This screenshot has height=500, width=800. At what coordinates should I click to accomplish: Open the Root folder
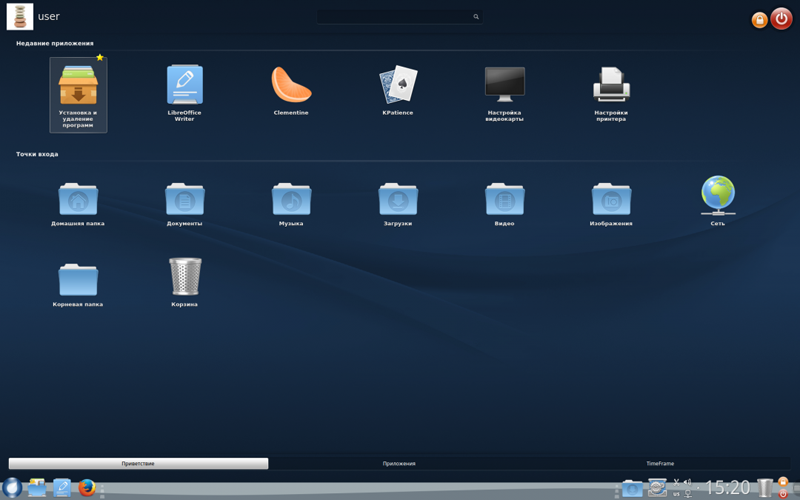(x=78, y=284)
